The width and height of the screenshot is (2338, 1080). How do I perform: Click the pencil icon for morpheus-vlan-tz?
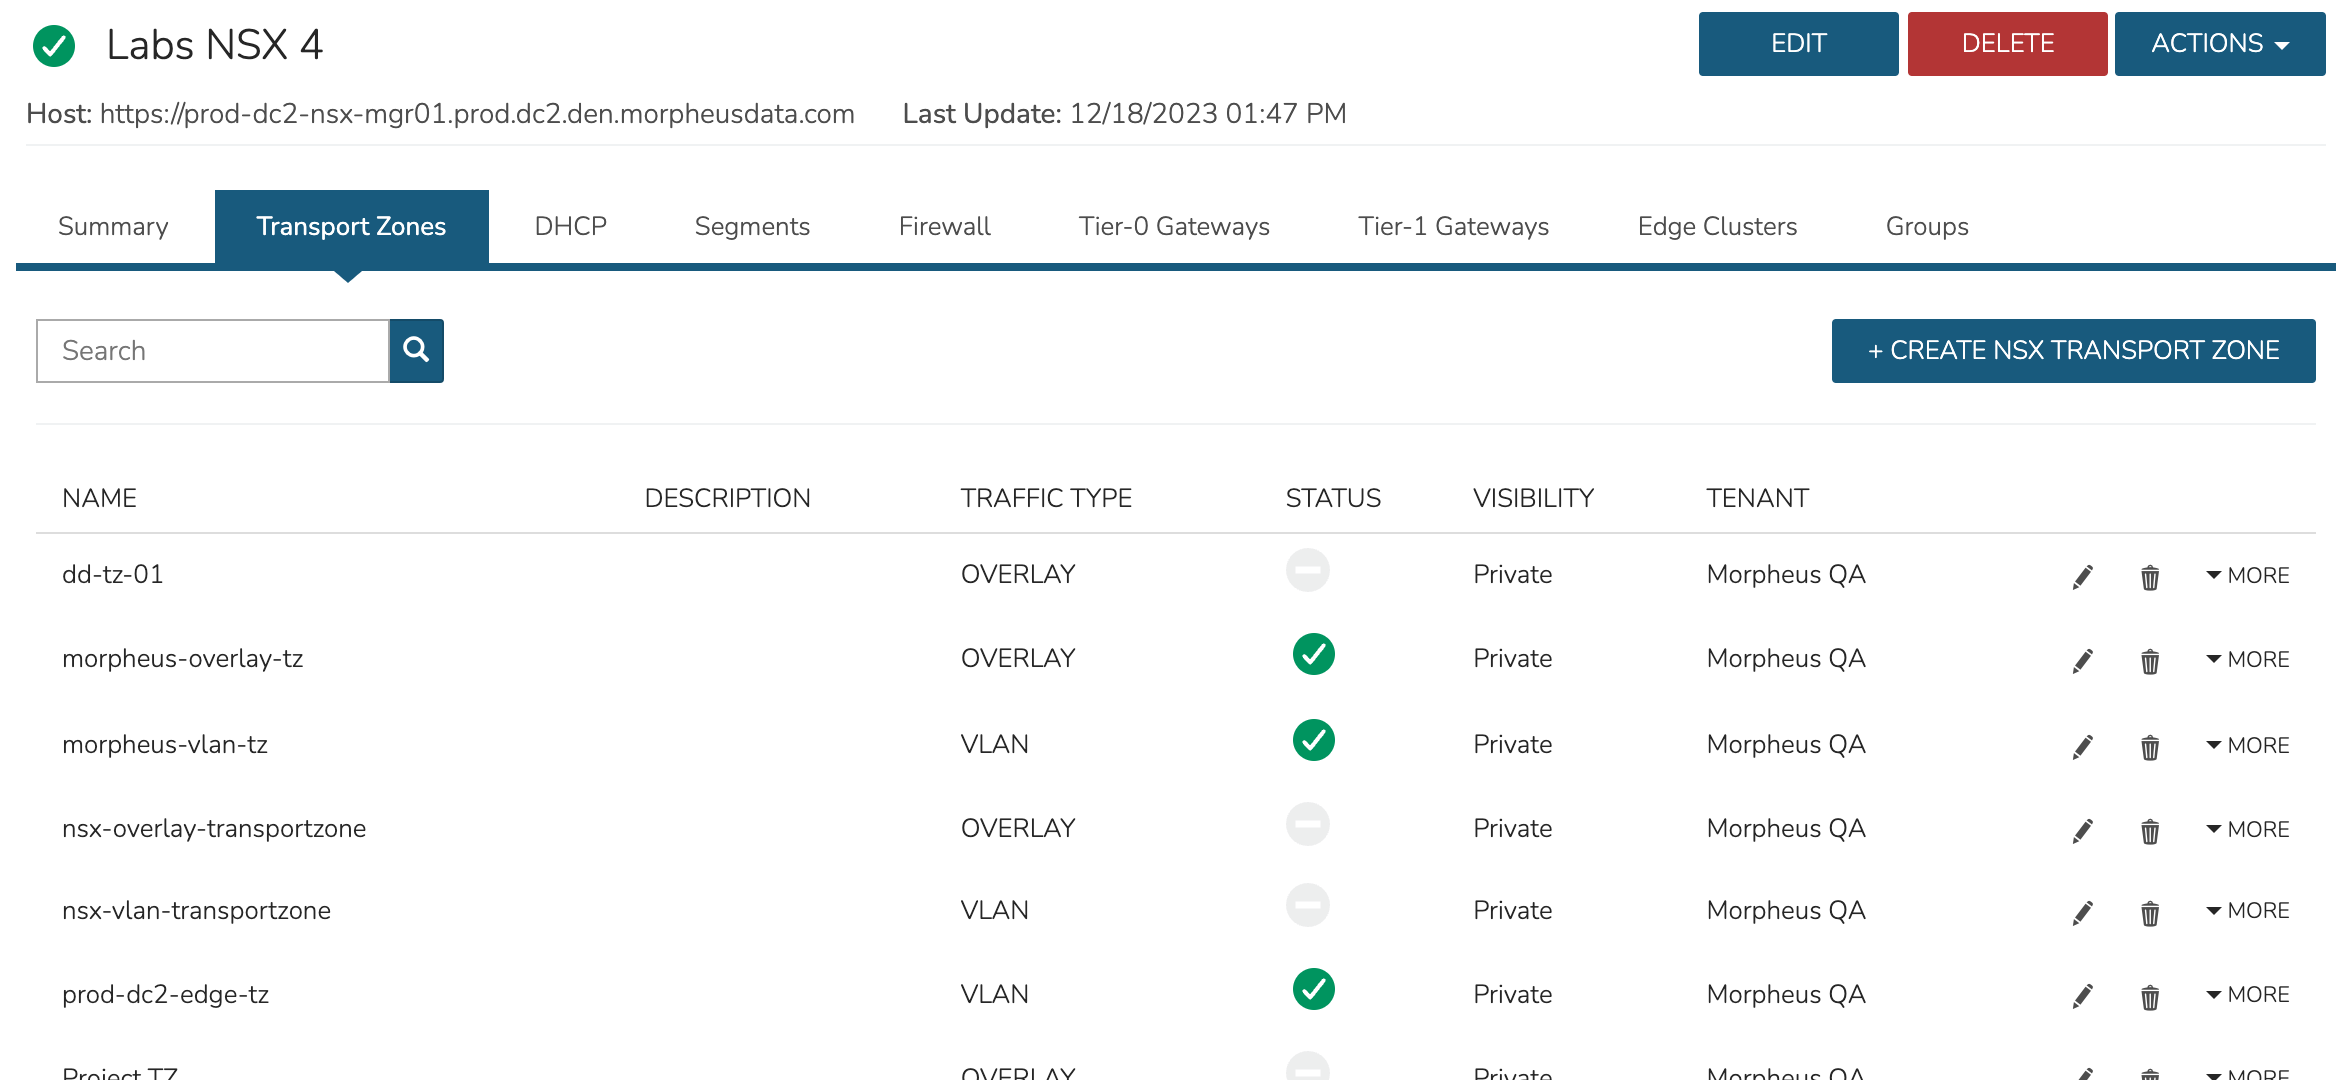click(2082, 747)
